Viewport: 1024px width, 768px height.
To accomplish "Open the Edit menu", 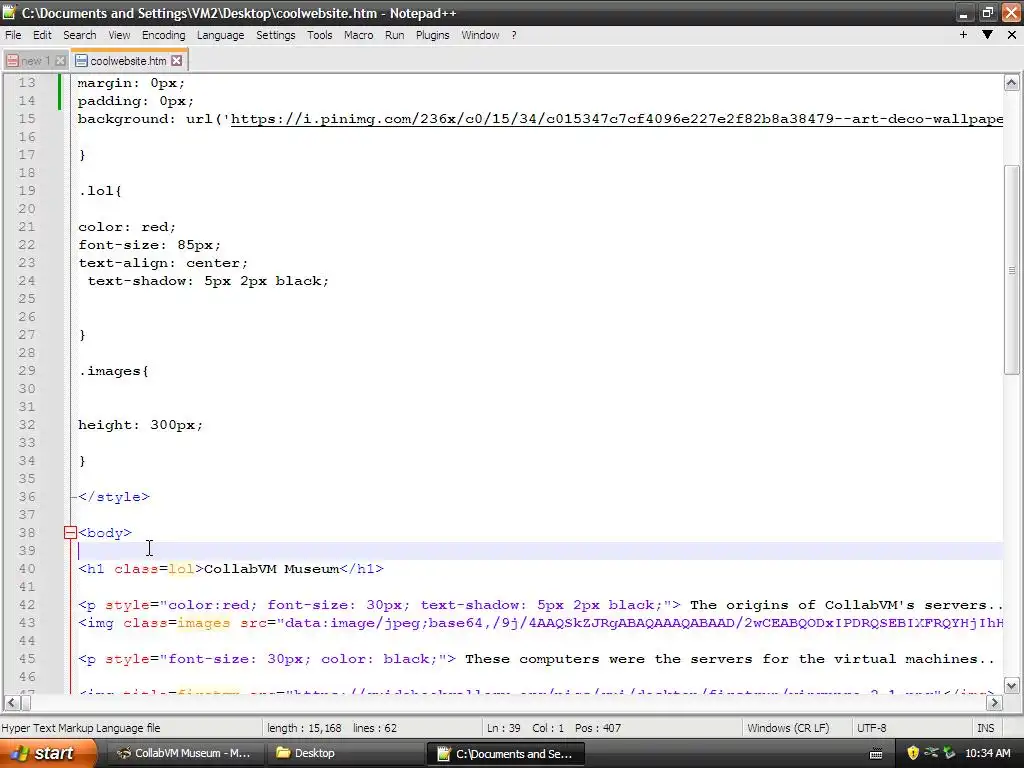I will tap(42, 35).
